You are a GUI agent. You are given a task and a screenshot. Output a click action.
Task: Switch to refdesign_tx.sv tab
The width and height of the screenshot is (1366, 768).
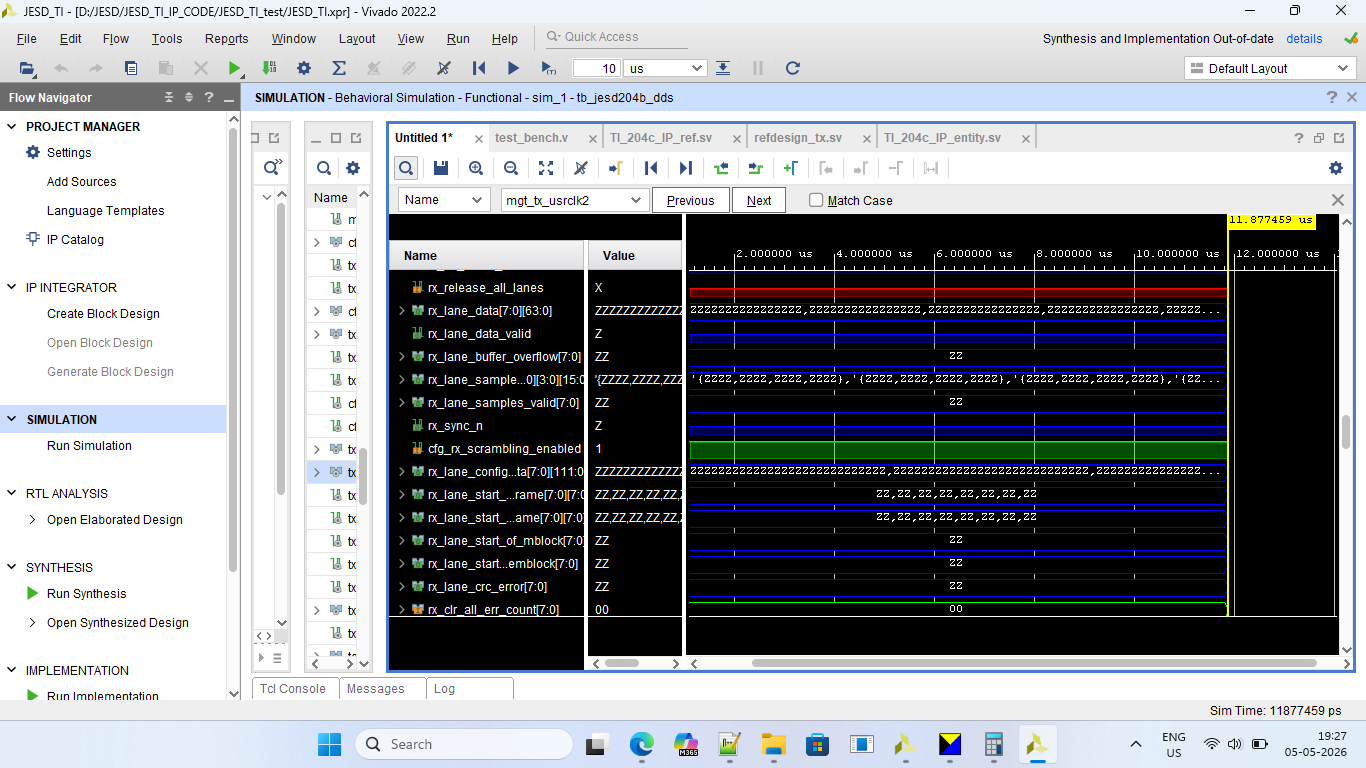tap(798, 138)
